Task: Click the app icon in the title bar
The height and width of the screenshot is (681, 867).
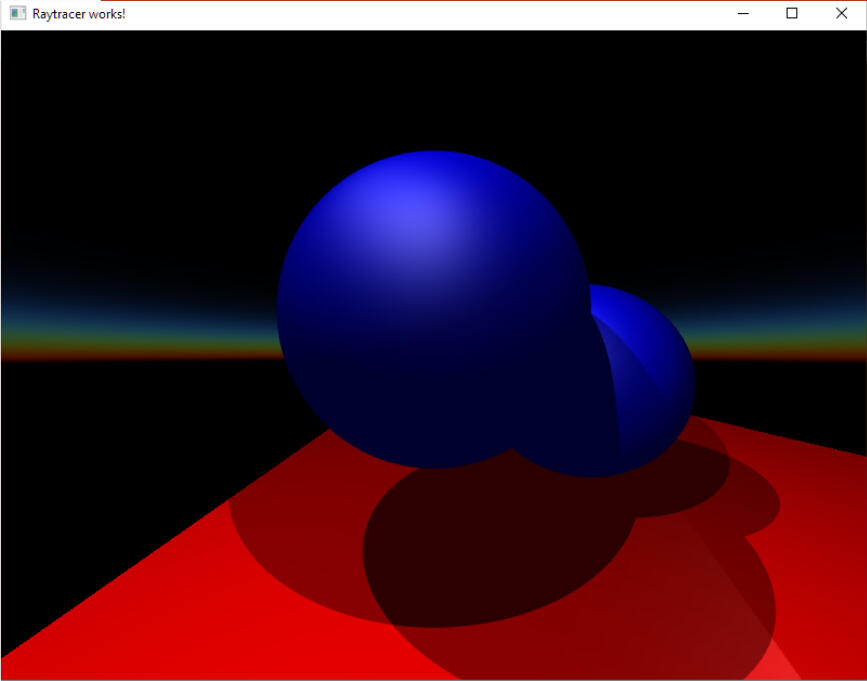Action: click(17, 14)
